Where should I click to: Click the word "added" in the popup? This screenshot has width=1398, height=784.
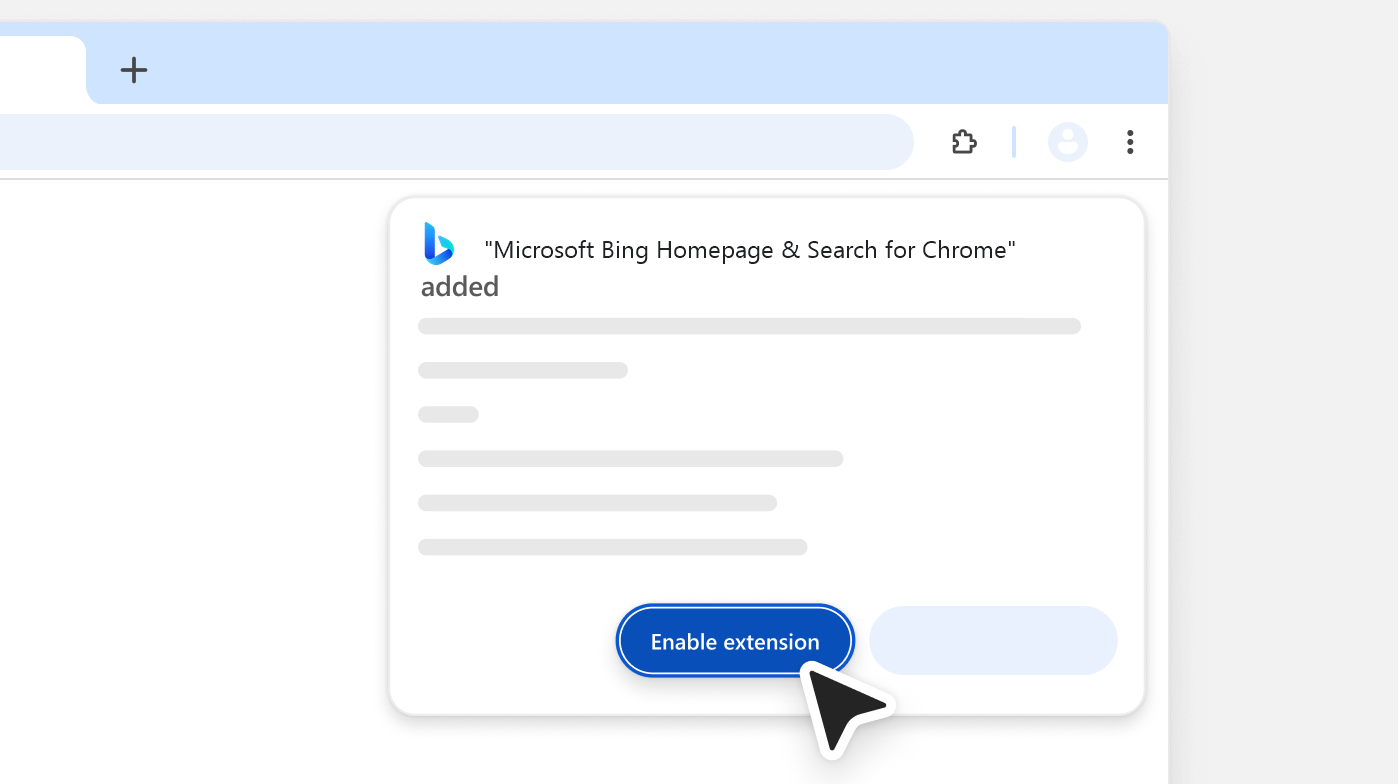click(460, 287)
